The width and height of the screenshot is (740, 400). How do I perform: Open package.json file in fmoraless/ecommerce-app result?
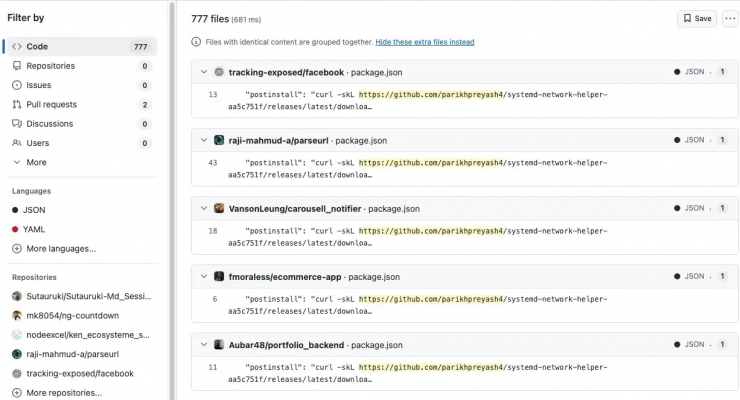374,276
